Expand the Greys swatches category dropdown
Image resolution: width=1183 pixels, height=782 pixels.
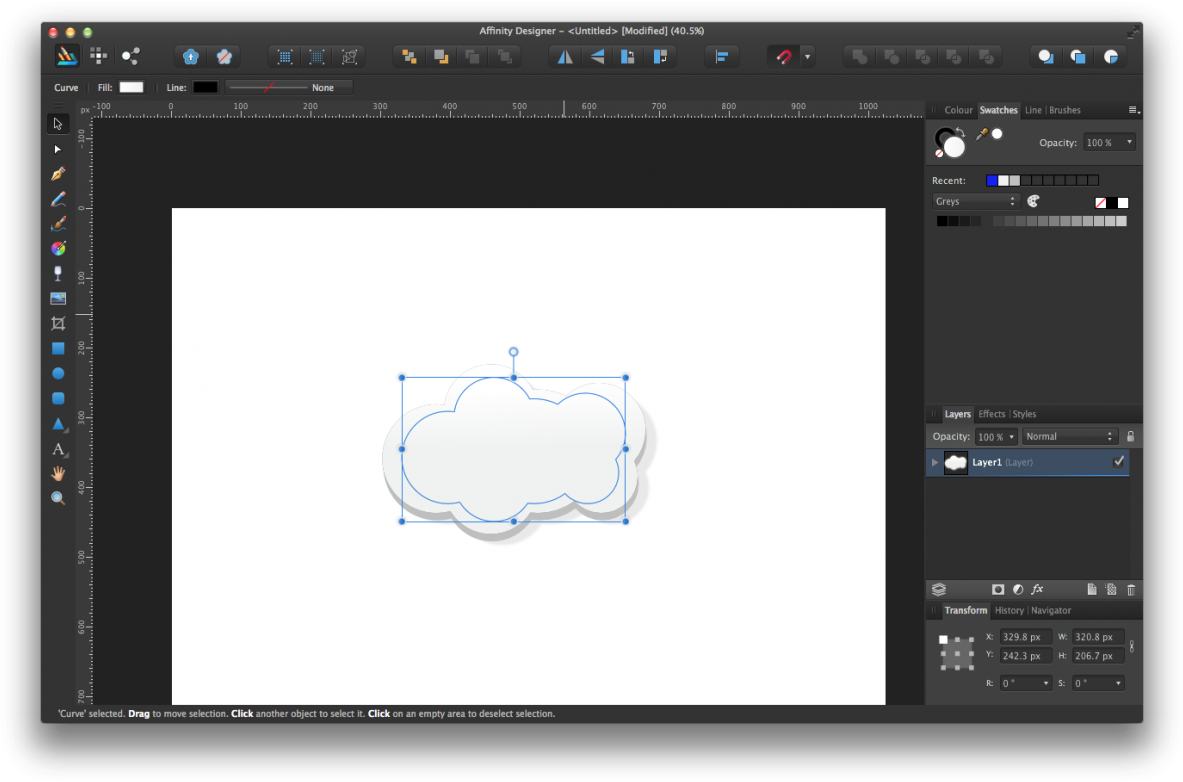(x=975, y=201)
